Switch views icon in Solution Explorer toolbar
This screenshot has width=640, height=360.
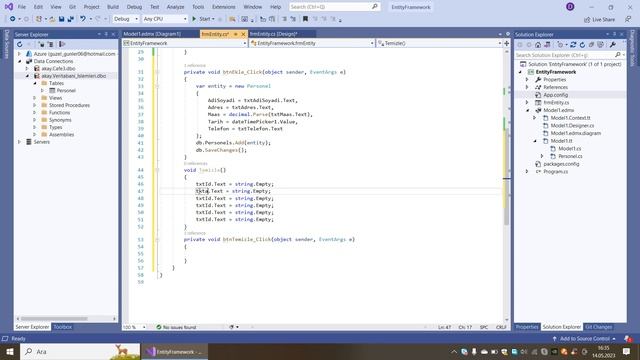point(547,44)
